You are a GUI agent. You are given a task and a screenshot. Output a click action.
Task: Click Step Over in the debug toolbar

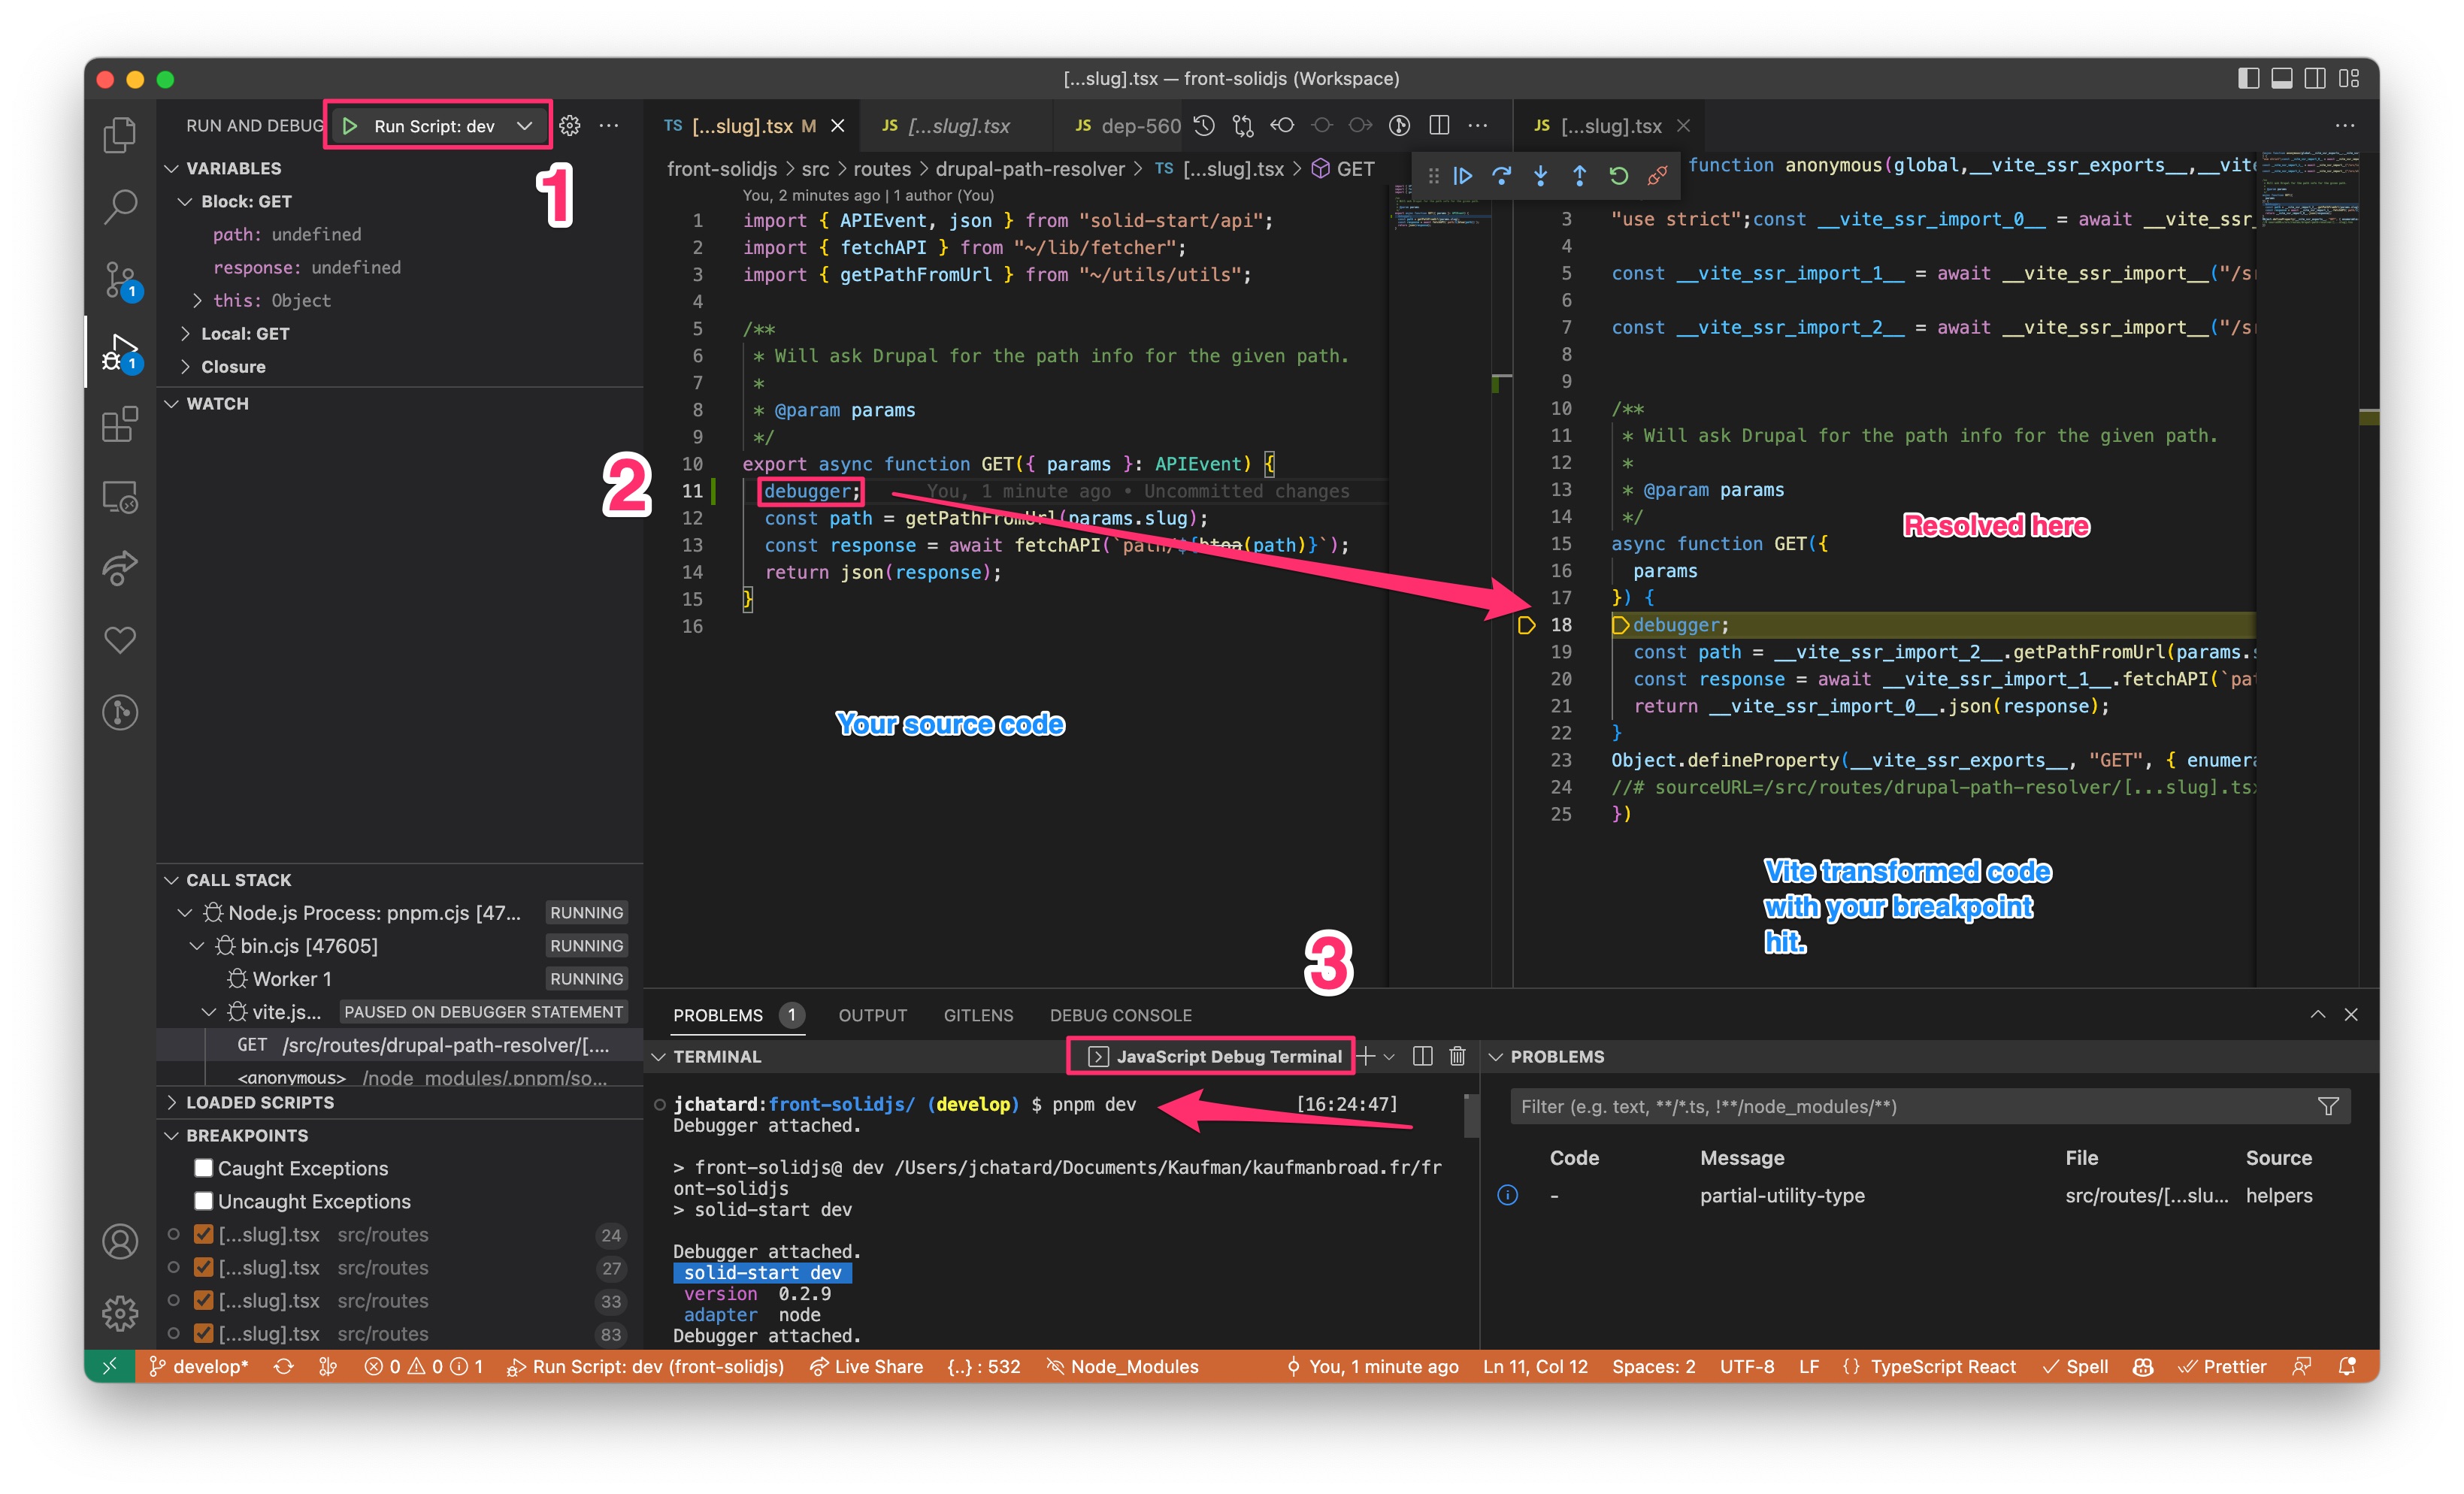pyautogui.click(x=1502, y=176)
